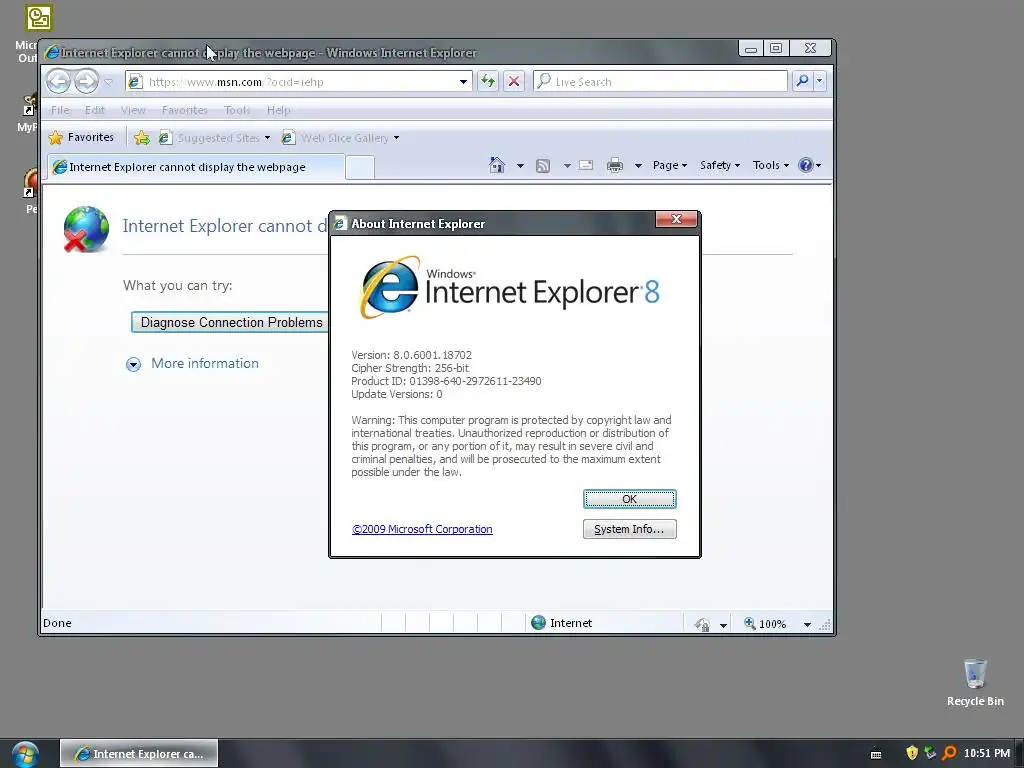This screenshot has width=1024, height=768.
Task: Click OK in About Internet Explorer
Action: [630, 499]
